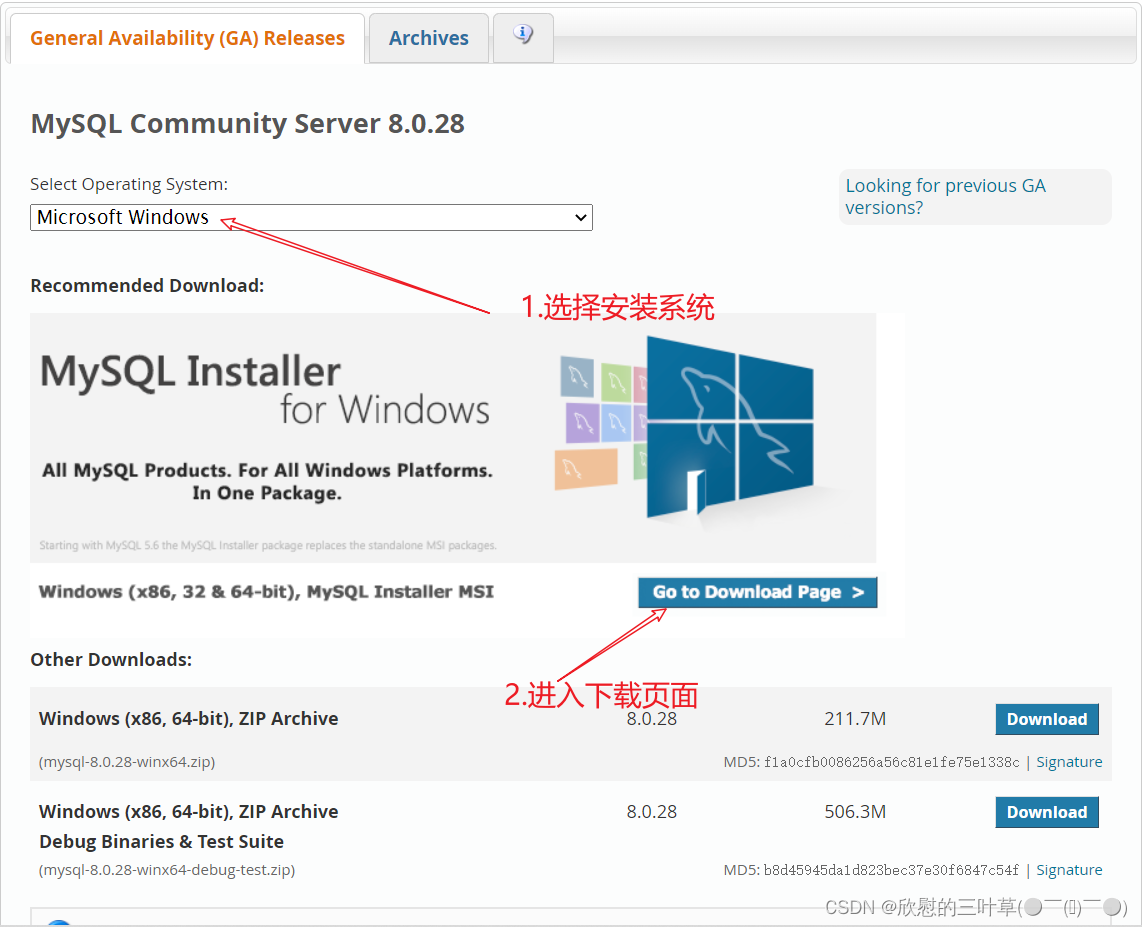Expand the Select Operating System dropdown
This screenshot has width=1142, height=927.
click(x=311, y=217)
